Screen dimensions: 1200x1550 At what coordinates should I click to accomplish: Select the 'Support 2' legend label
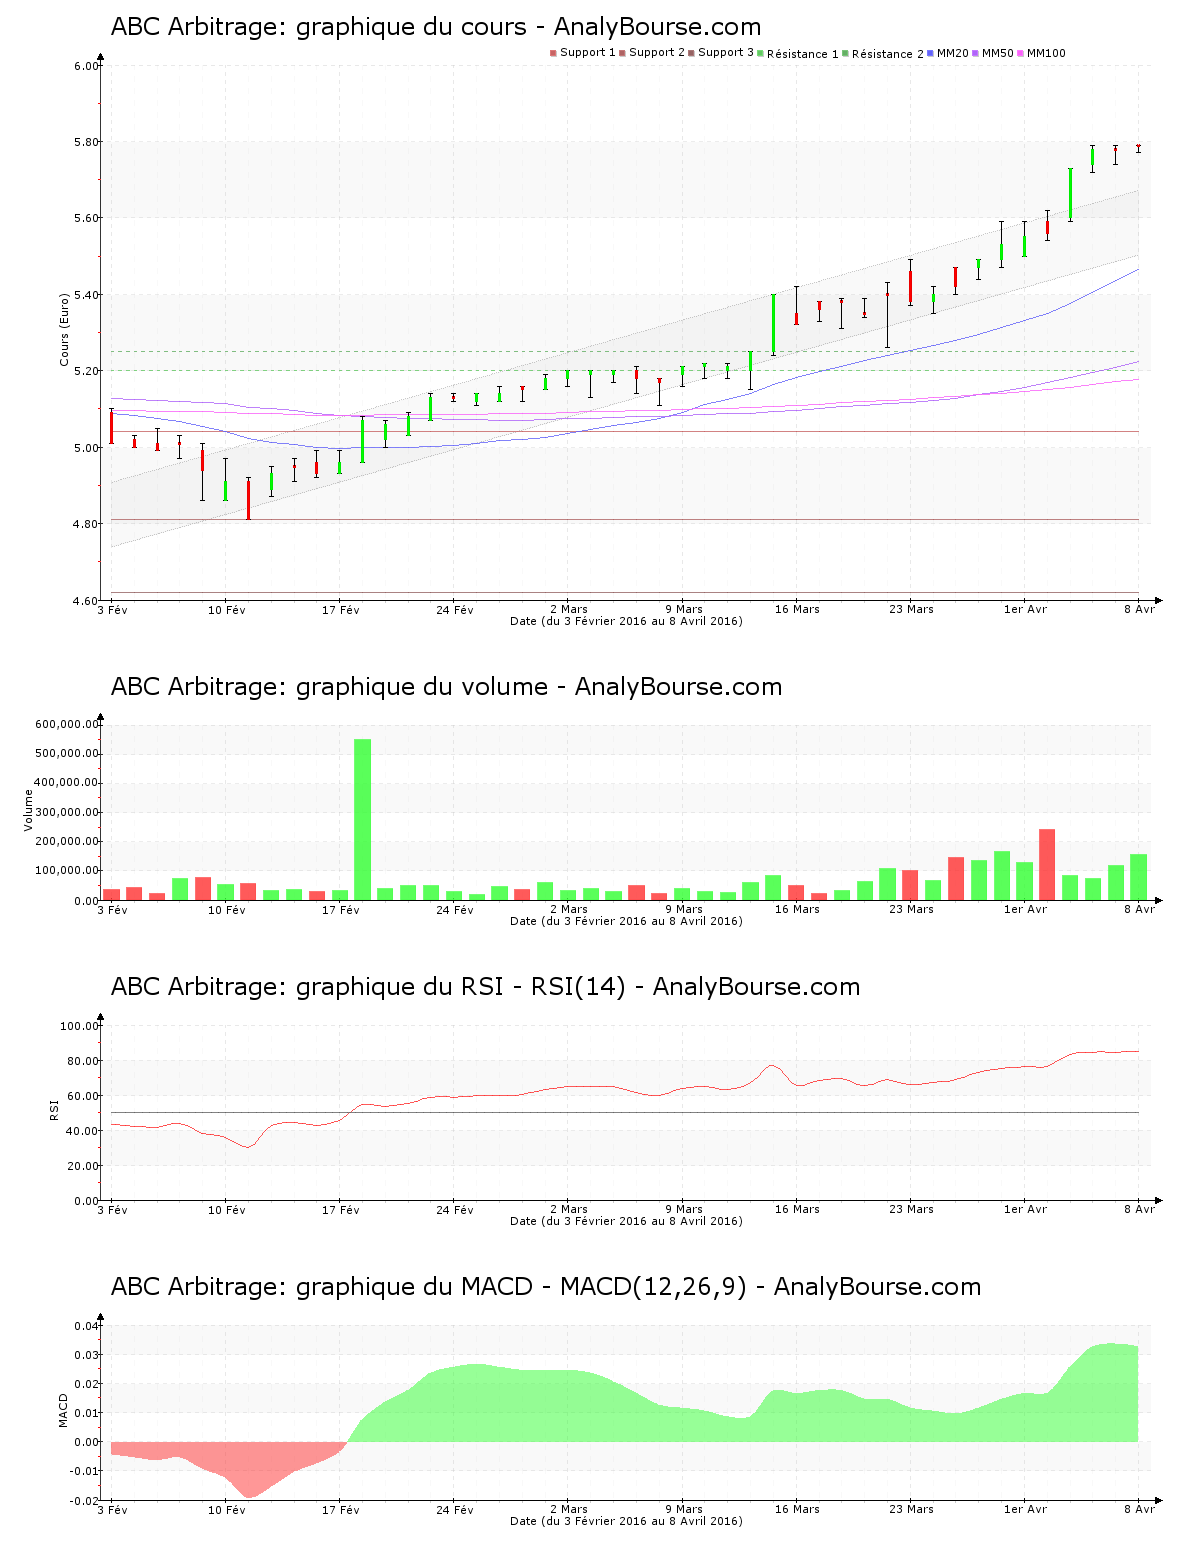[657, 53]
